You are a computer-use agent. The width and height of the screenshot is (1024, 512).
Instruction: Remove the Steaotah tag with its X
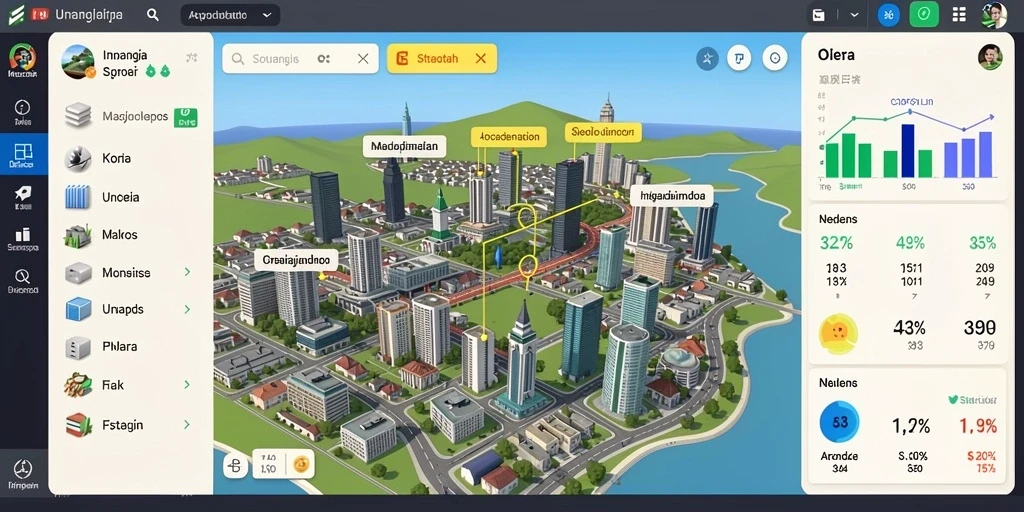[x=481, y=58]
